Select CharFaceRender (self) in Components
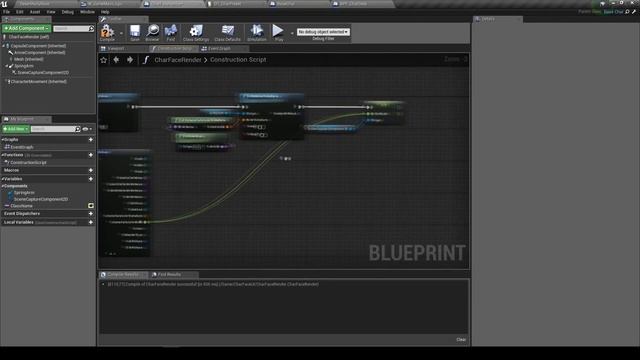The image size is (640, 360). [29, 37]
